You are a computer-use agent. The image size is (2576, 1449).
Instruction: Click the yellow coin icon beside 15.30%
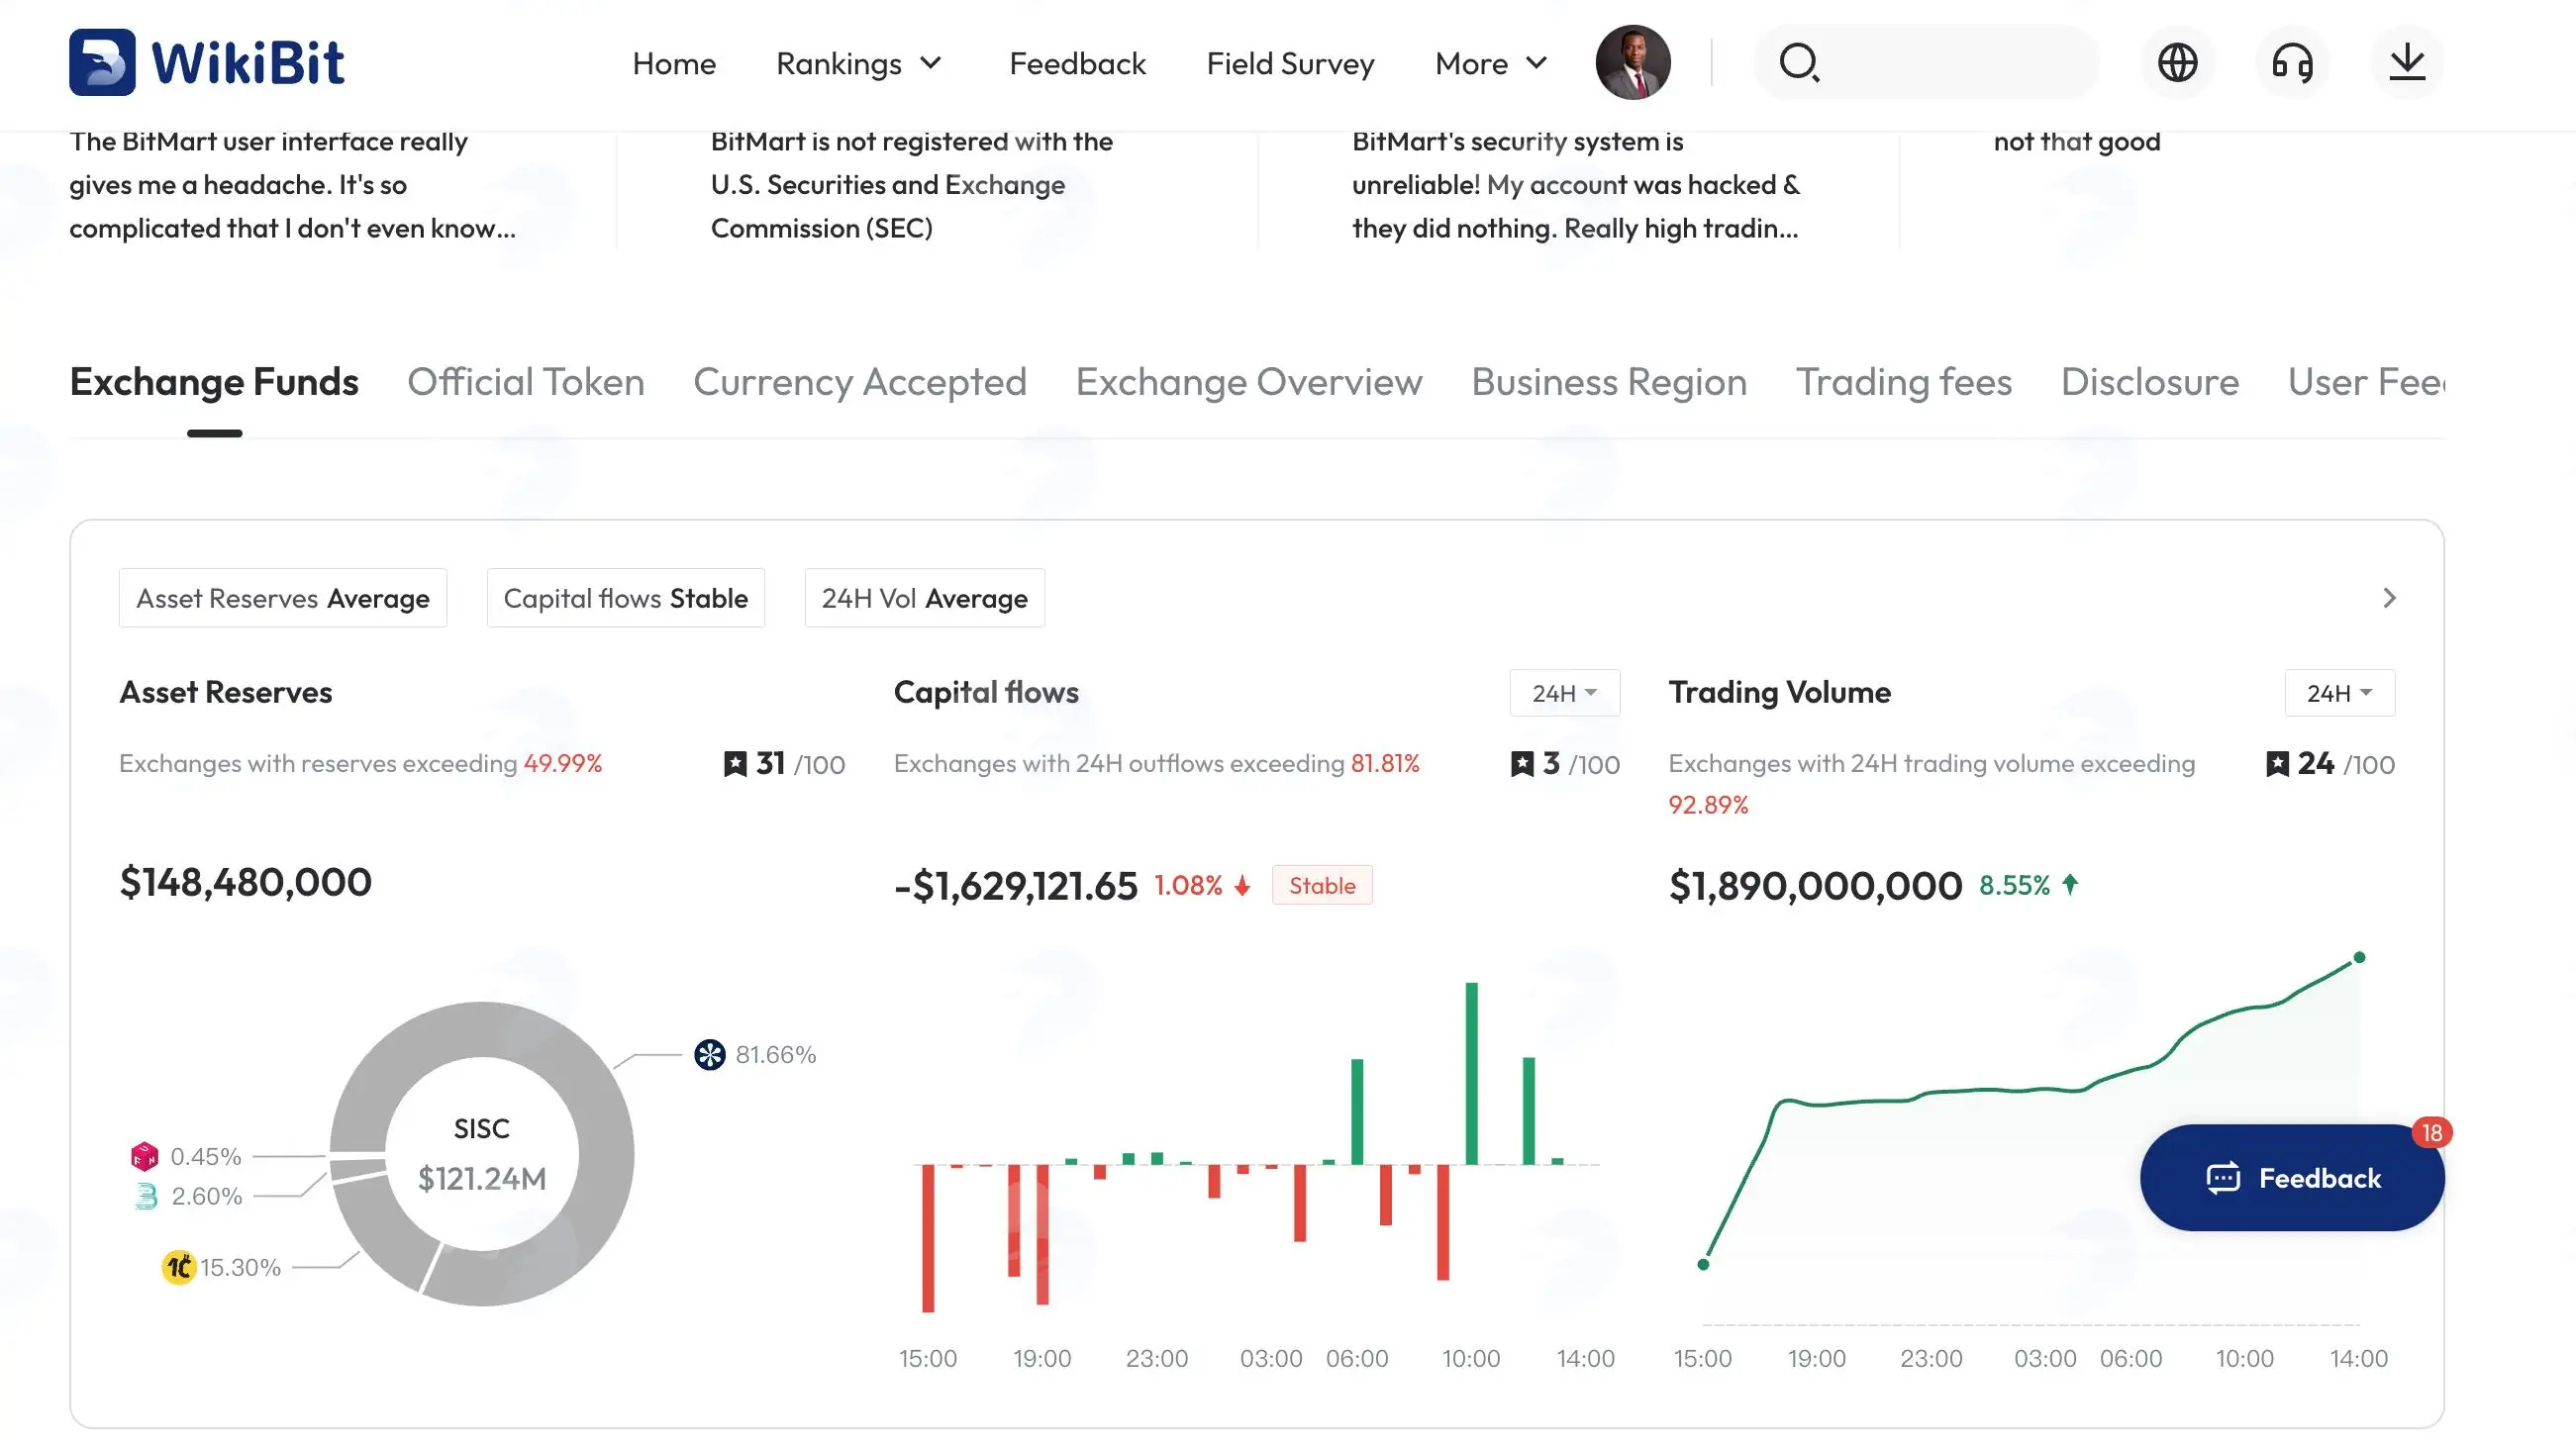point(178,1267)
